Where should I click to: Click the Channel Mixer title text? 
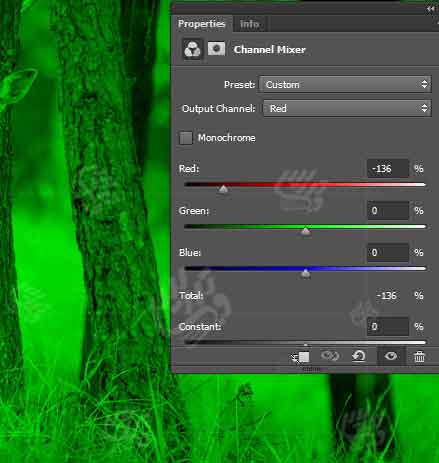click(x=269, y=50)
